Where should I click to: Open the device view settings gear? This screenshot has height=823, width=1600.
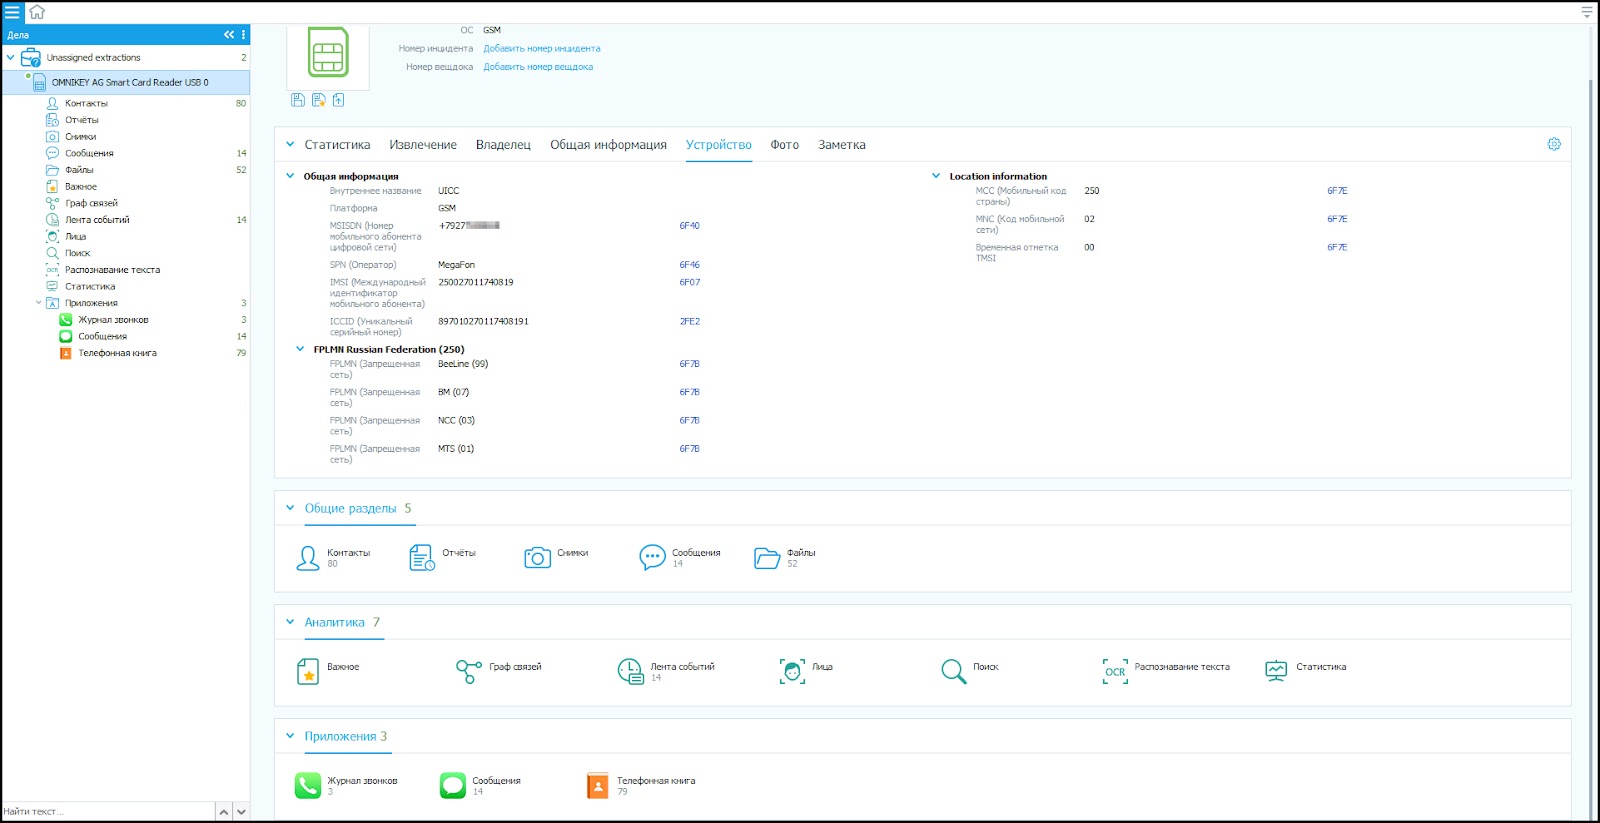[1554, 144]
